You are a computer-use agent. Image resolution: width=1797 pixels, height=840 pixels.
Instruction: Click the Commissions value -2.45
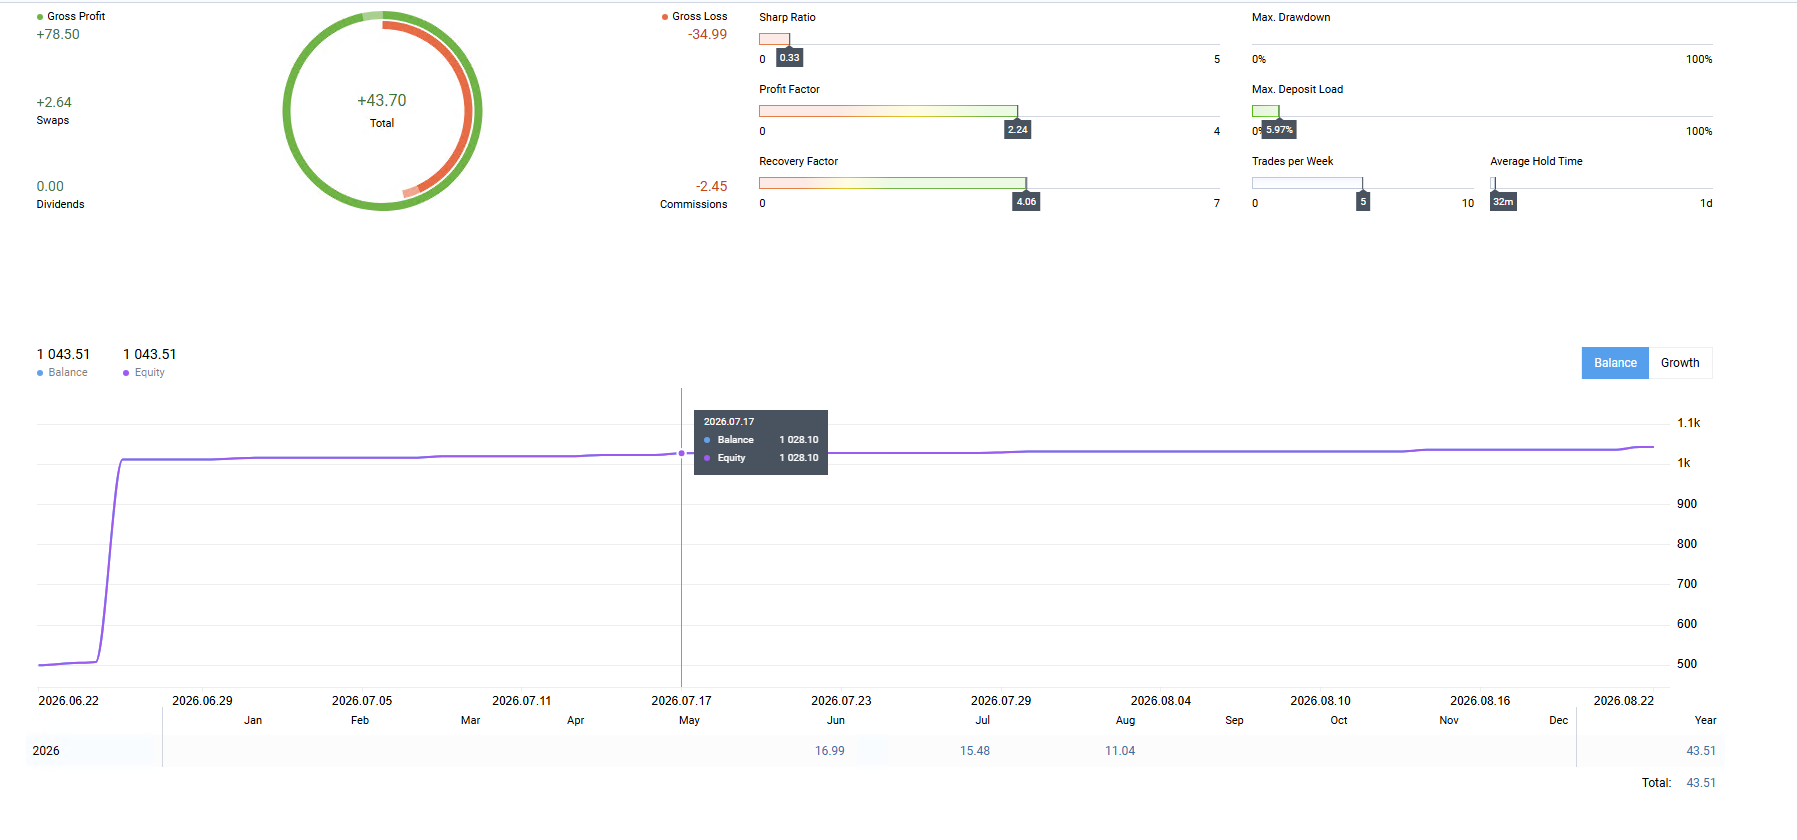point(712,186)
